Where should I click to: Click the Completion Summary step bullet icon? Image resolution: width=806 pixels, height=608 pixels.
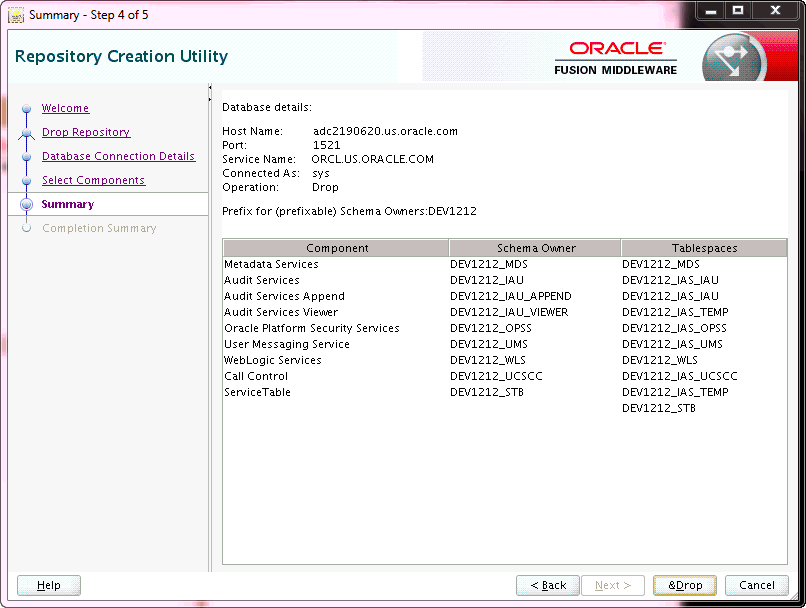27,228
